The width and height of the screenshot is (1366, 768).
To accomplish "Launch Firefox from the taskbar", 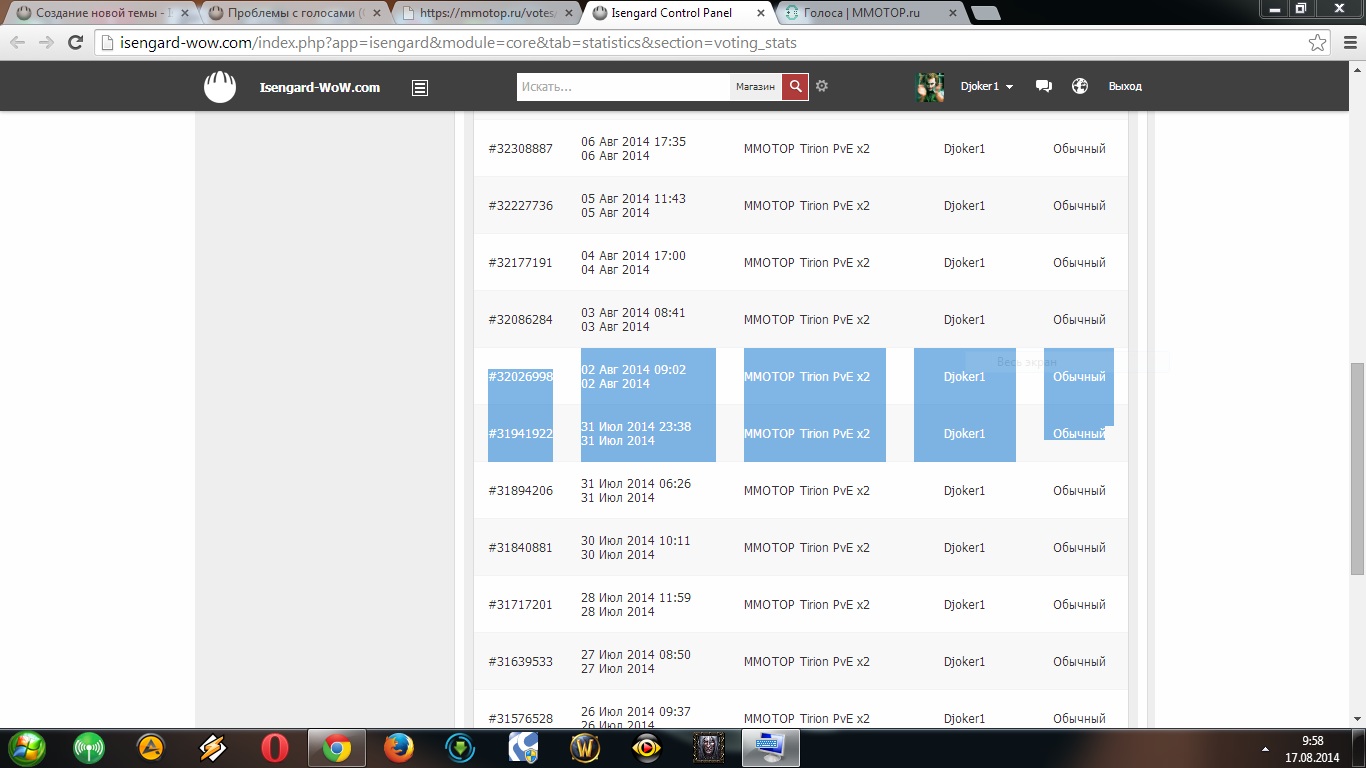I will point(398,748).
